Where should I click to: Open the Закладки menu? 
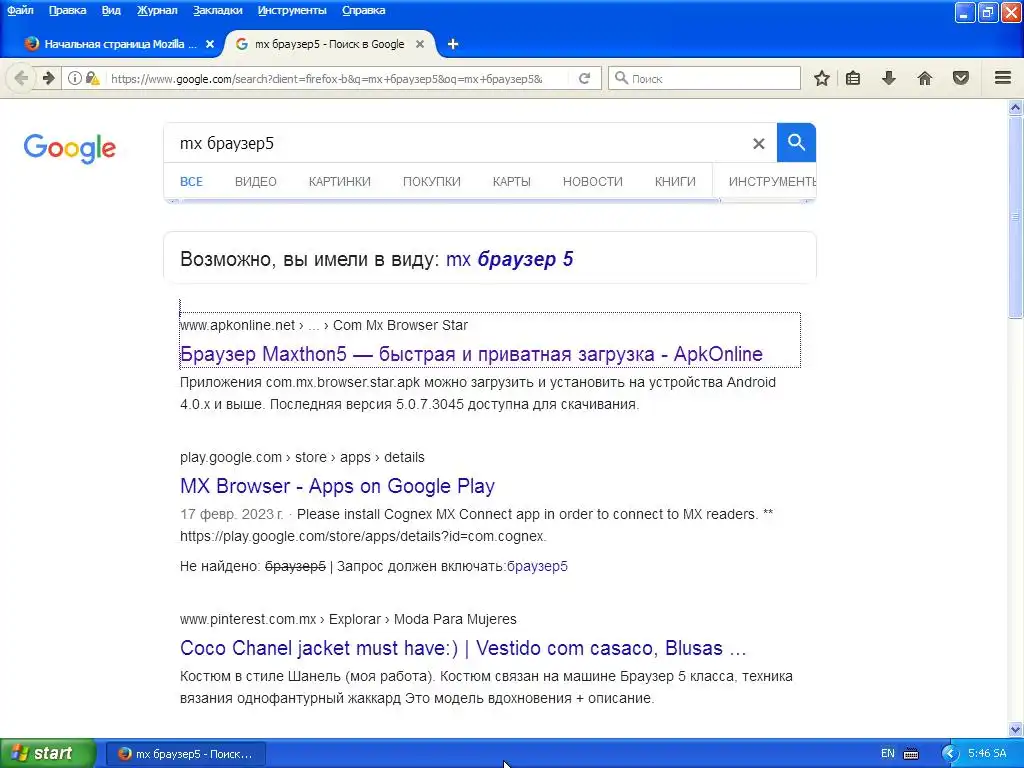217,10
